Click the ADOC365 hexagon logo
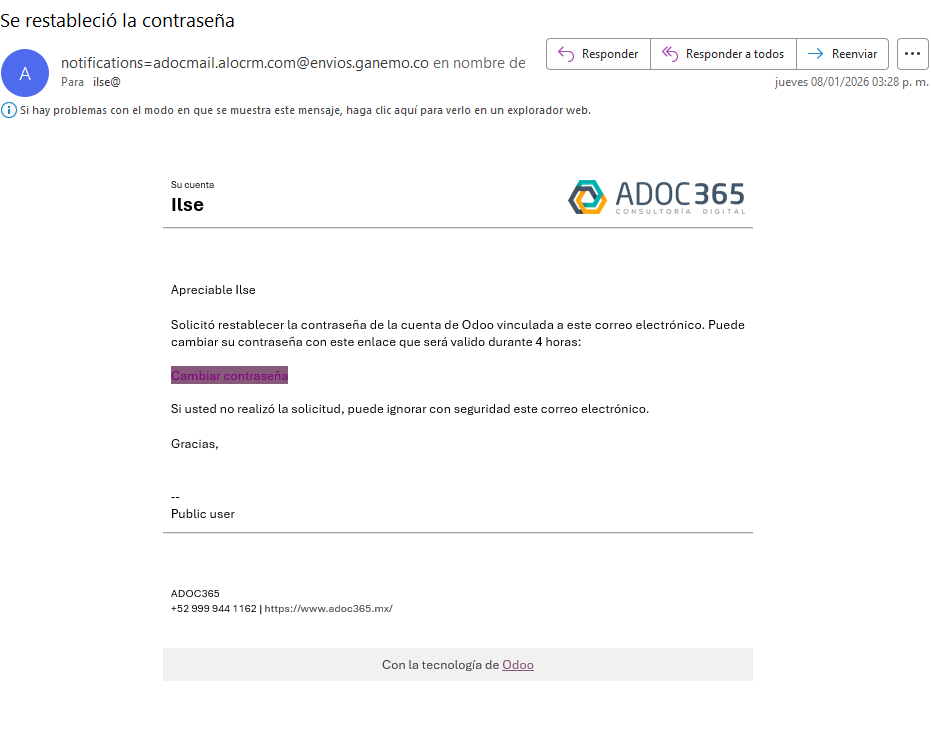This screenshot has width=931, height=748. [x=587, y=197]
